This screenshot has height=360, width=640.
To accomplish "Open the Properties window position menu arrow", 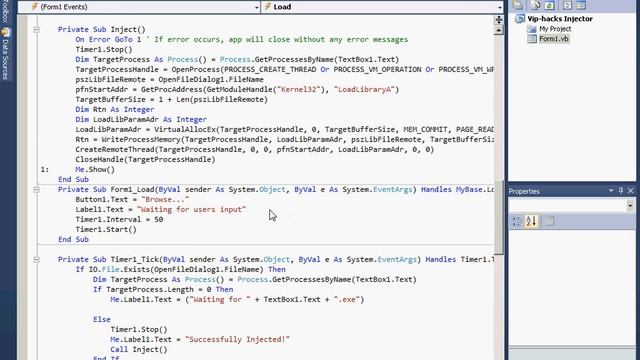I will click(611, 191).
